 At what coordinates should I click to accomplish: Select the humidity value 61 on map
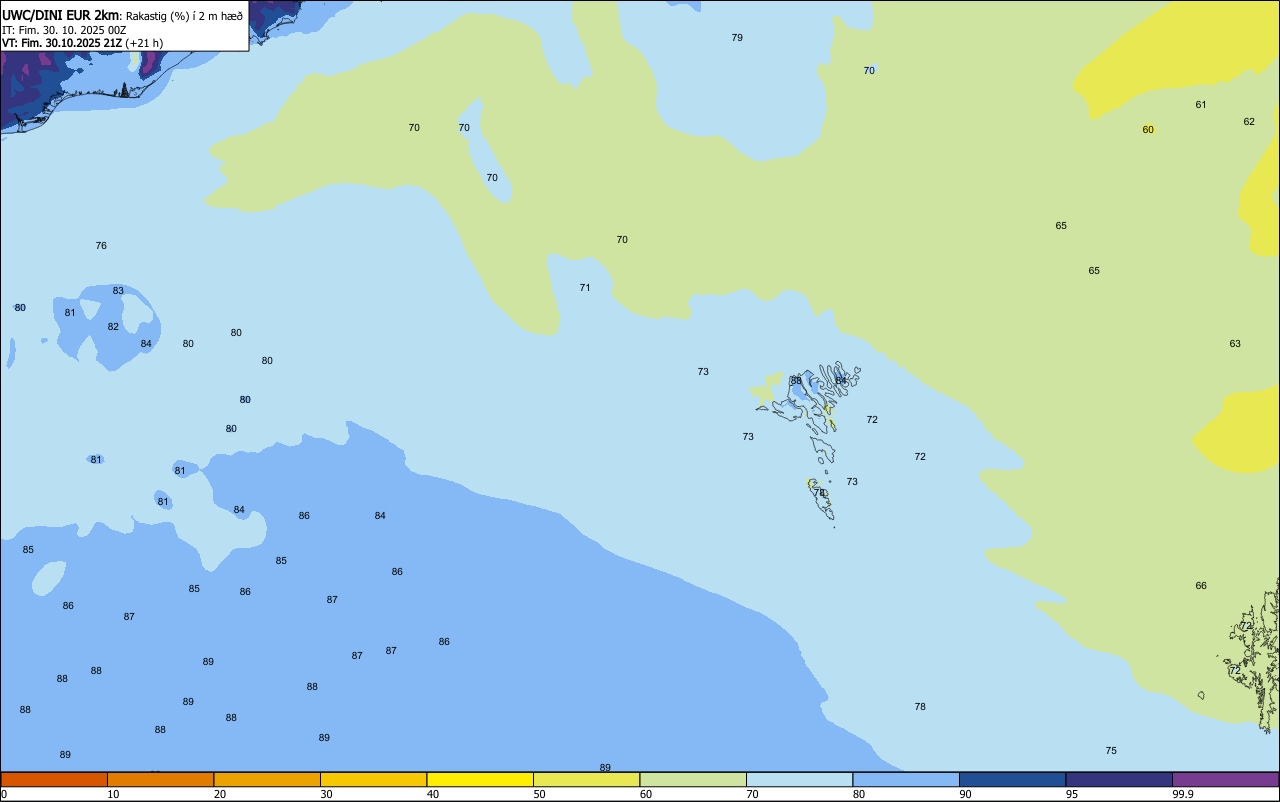pos(1201,105)
